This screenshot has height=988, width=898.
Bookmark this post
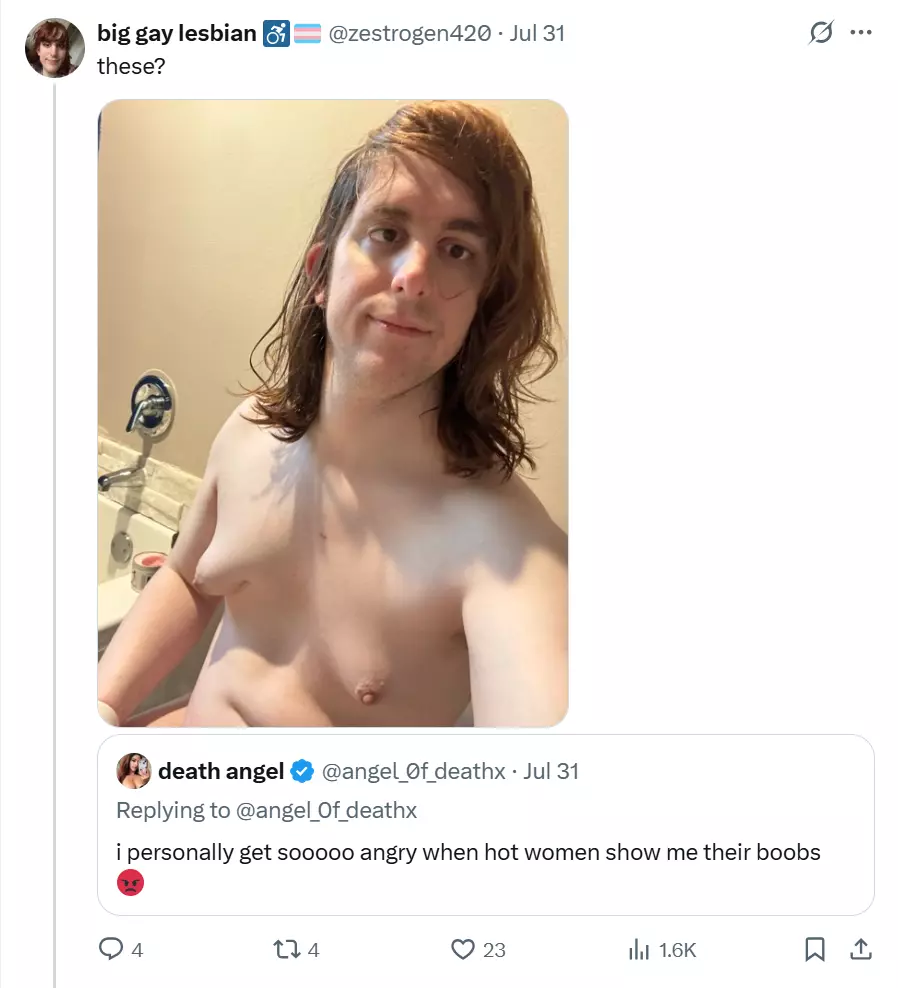[815, 949]
